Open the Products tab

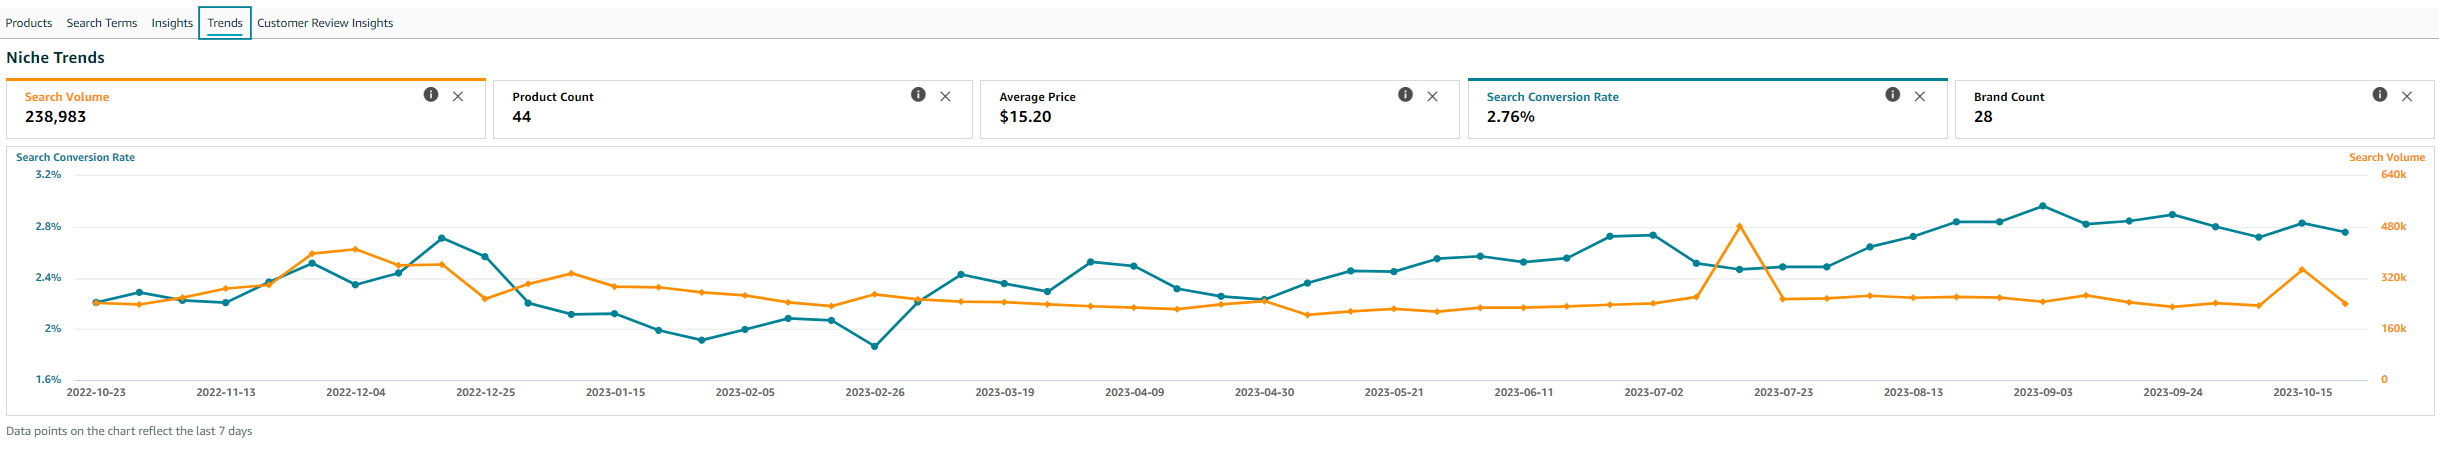[x=29, y=23]
